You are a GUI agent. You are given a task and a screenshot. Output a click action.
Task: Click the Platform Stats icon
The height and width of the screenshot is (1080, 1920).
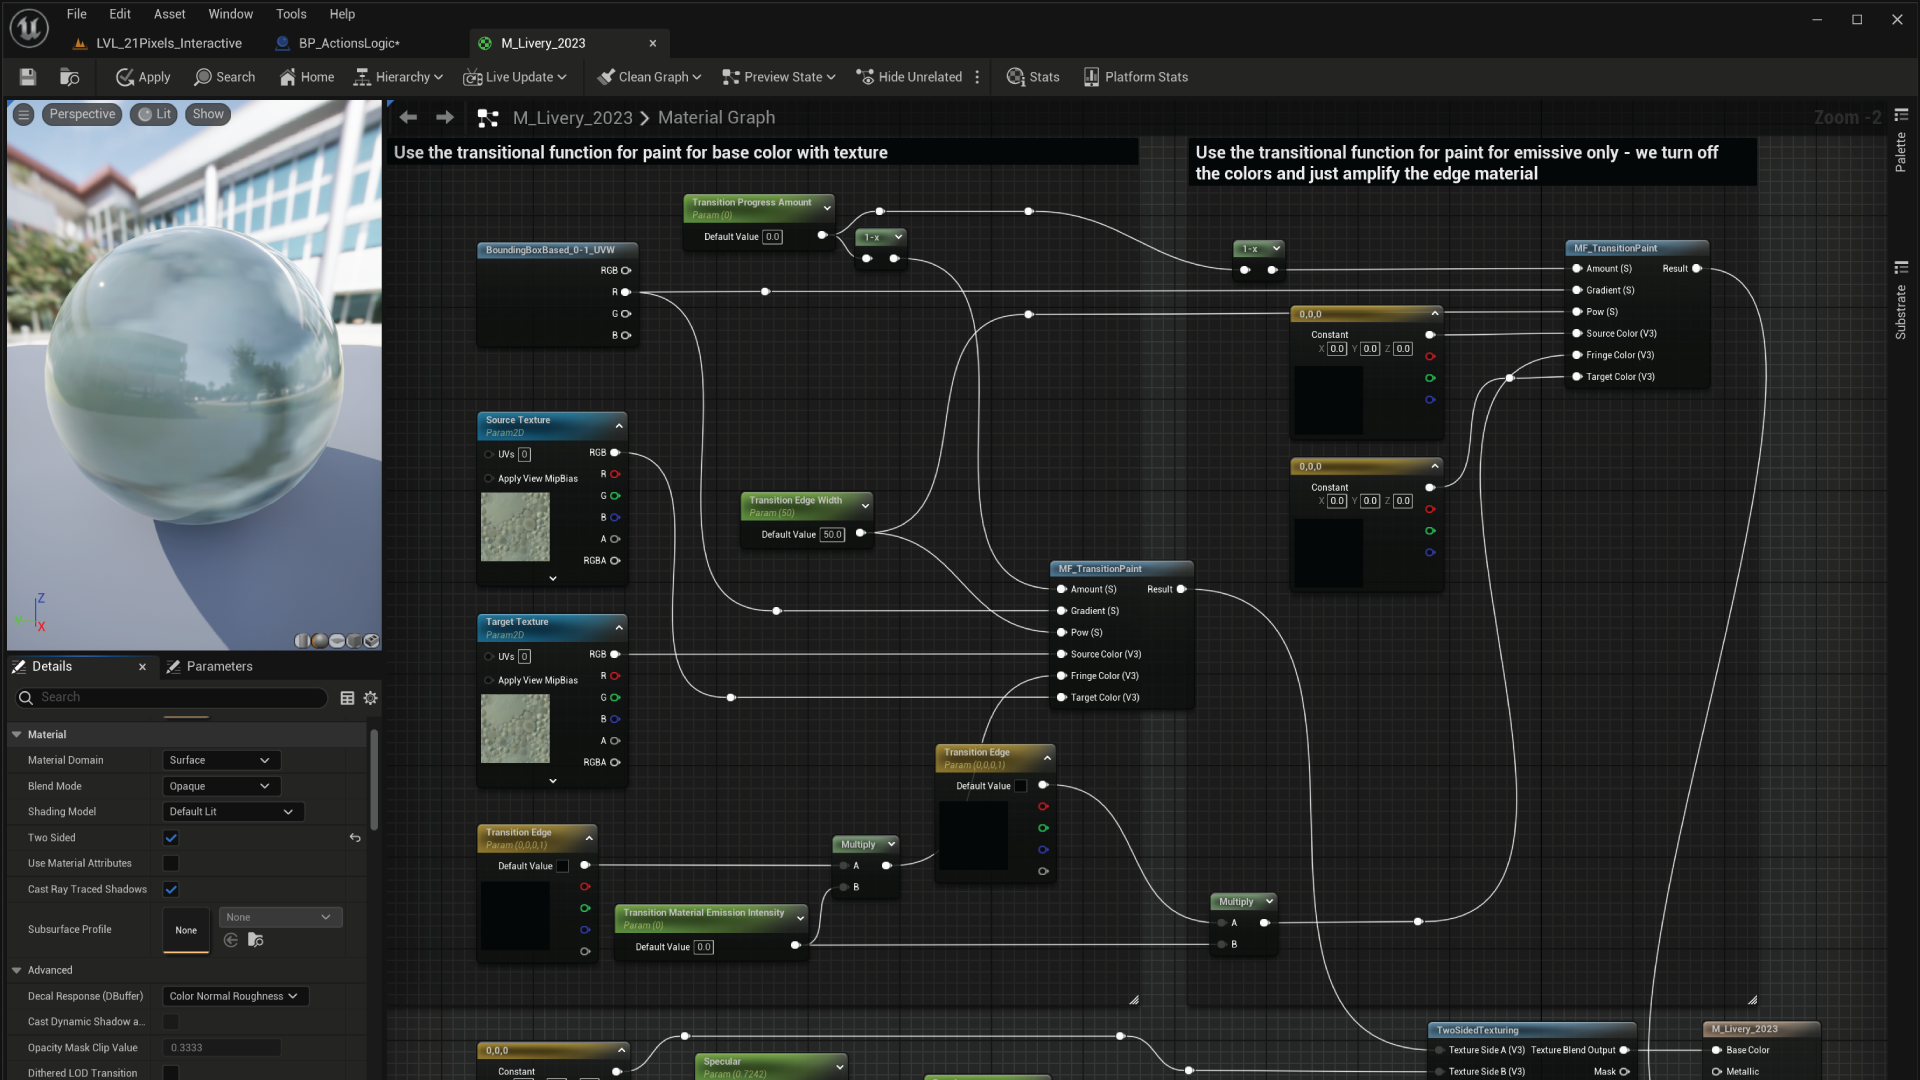(x=1091, y=77)
